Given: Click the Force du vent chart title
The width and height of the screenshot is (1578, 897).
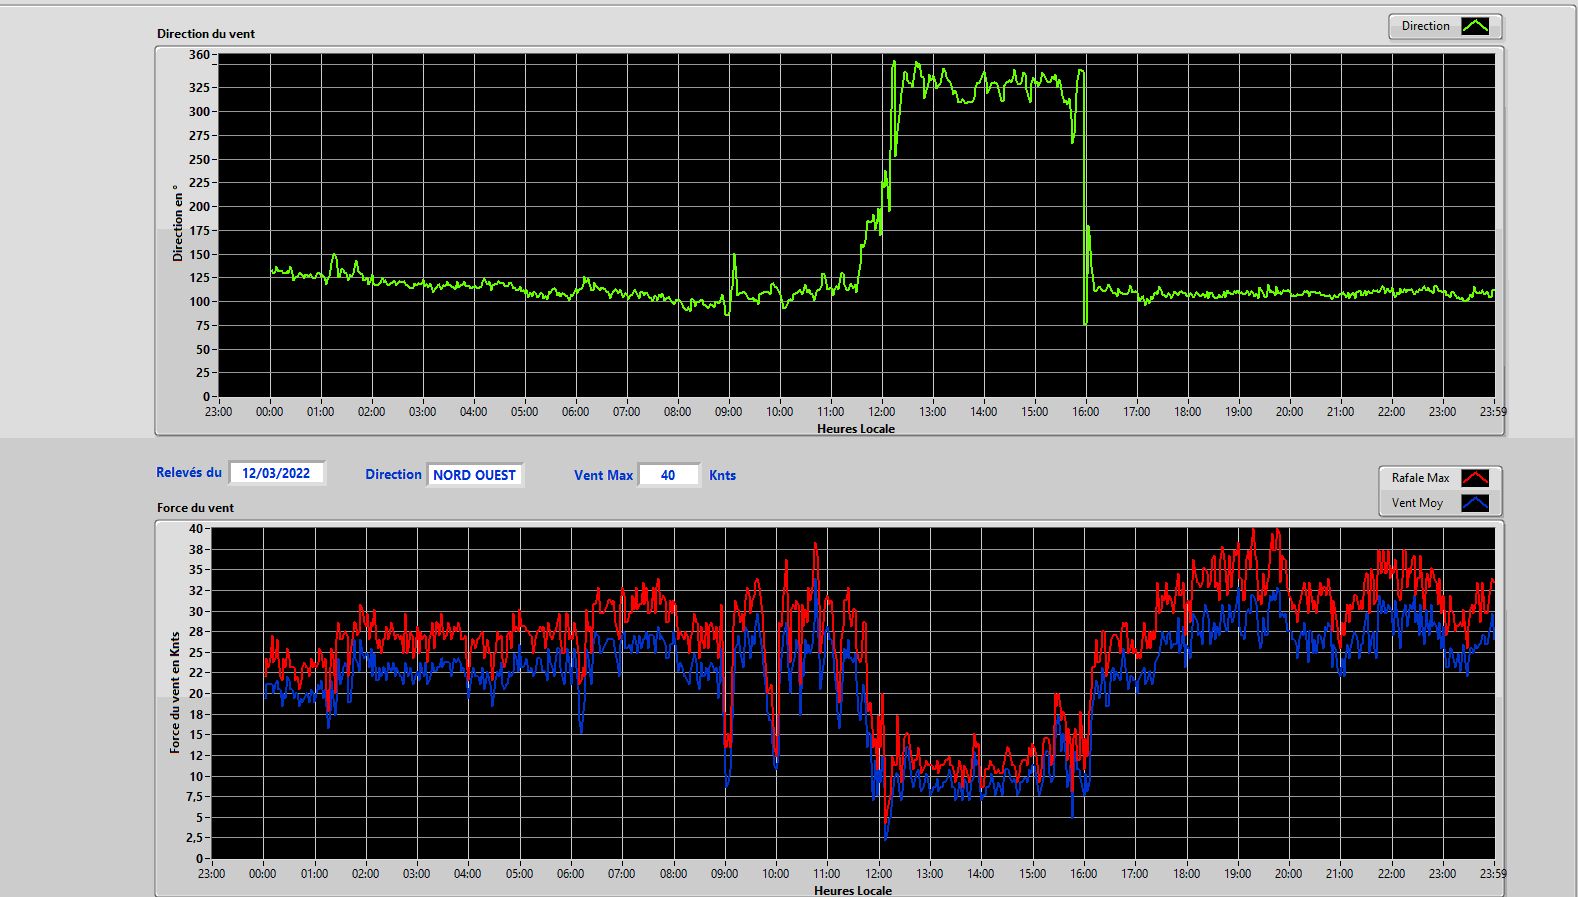Looking at the screenshot, I should tap(195, 508).
